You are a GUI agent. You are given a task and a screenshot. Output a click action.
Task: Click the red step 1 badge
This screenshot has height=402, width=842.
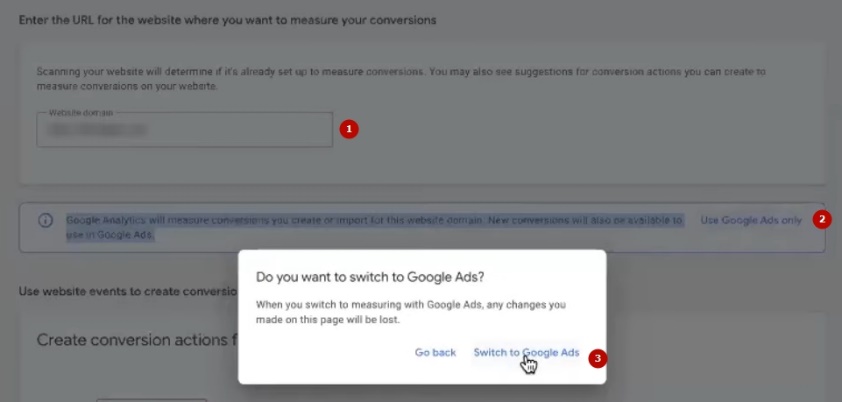coord(348,129)
